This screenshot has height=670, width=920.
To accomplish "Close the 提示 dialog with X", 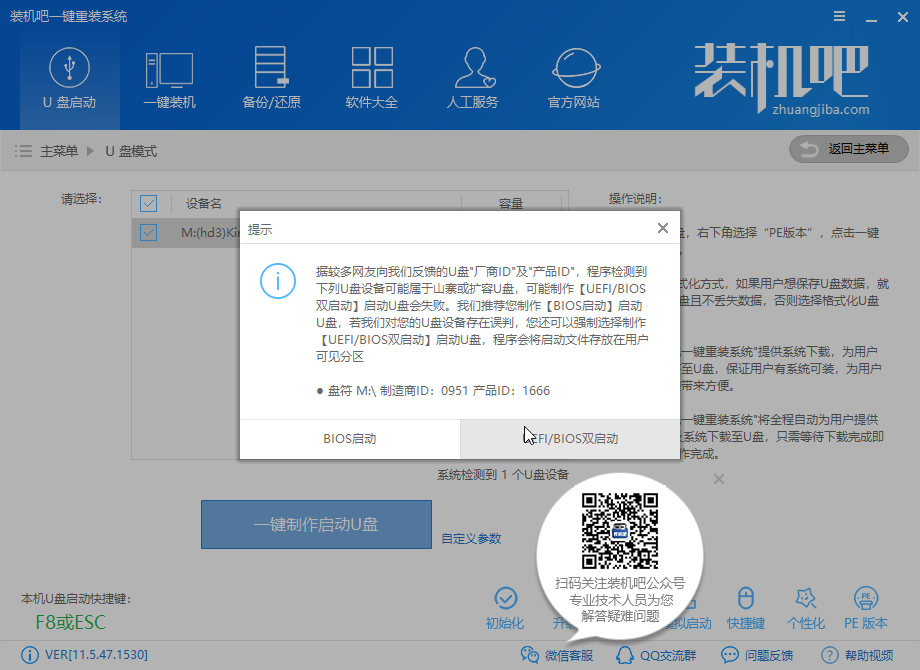I will click(x=662, y=228).
